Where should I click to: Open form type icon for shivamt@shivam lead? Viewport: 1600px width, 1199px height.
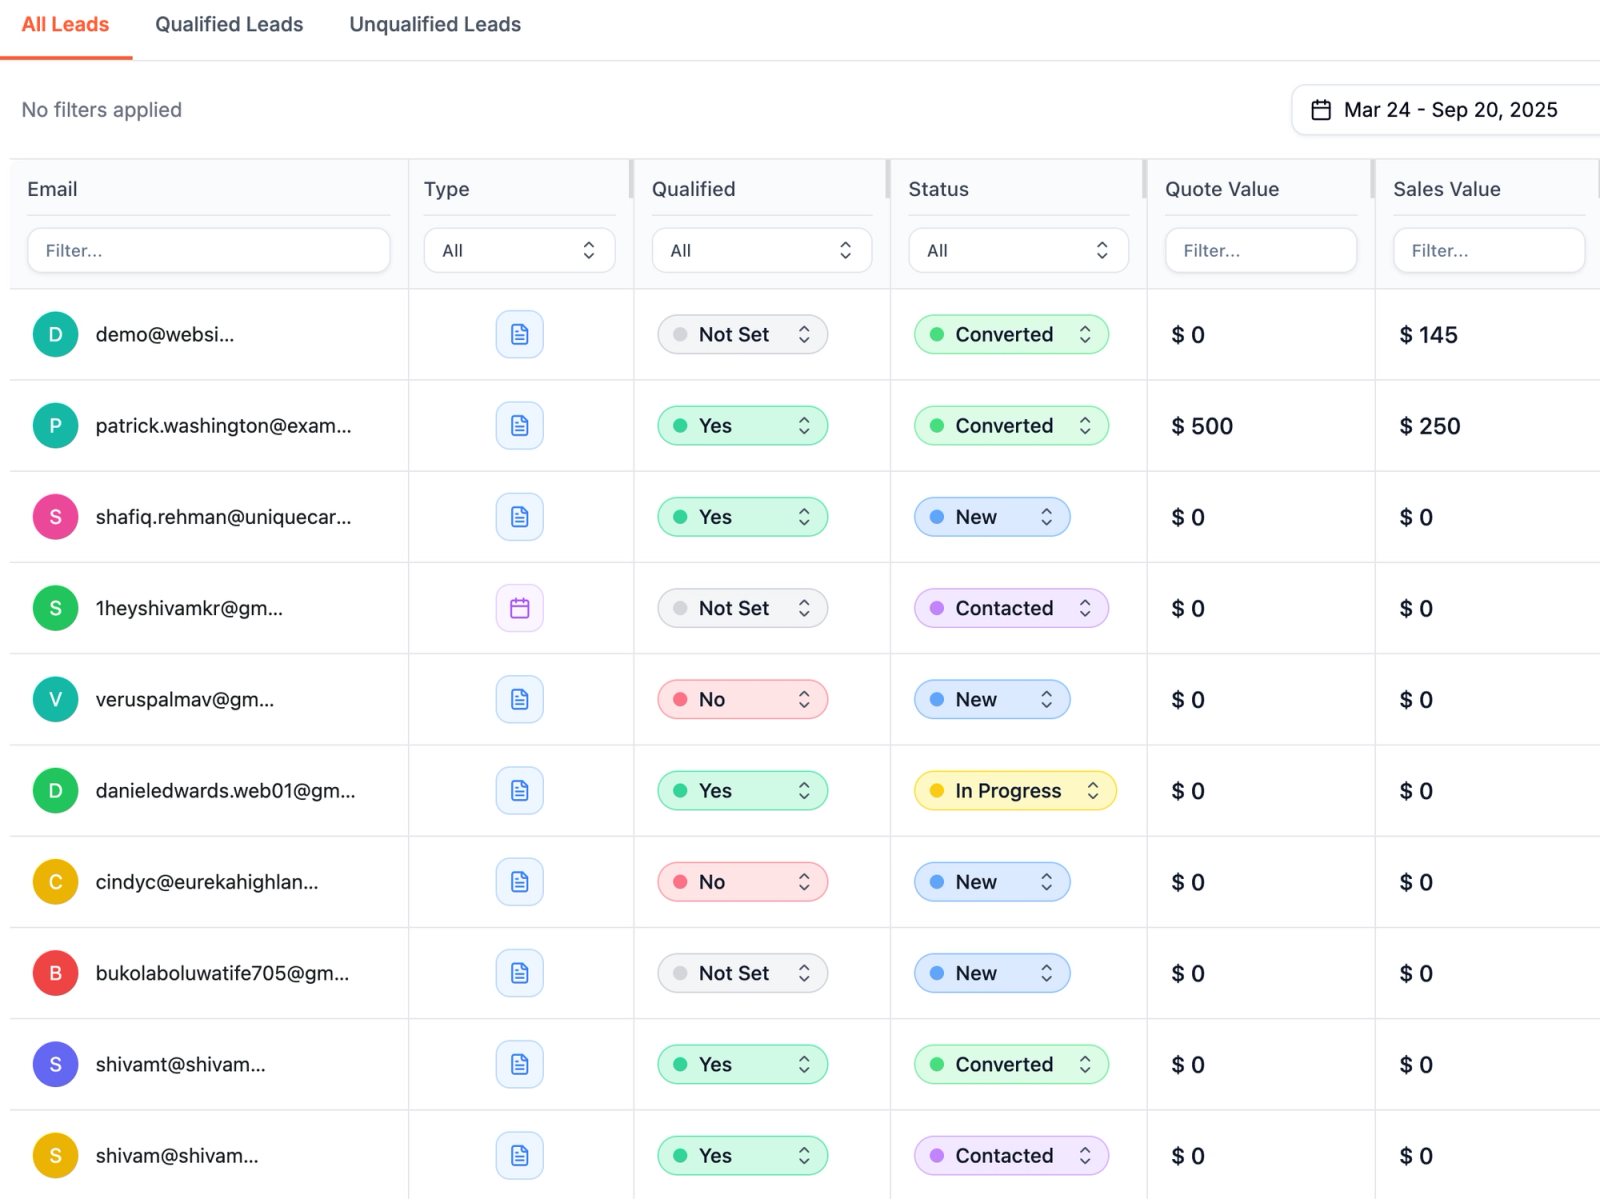(x=519, y=1064)
